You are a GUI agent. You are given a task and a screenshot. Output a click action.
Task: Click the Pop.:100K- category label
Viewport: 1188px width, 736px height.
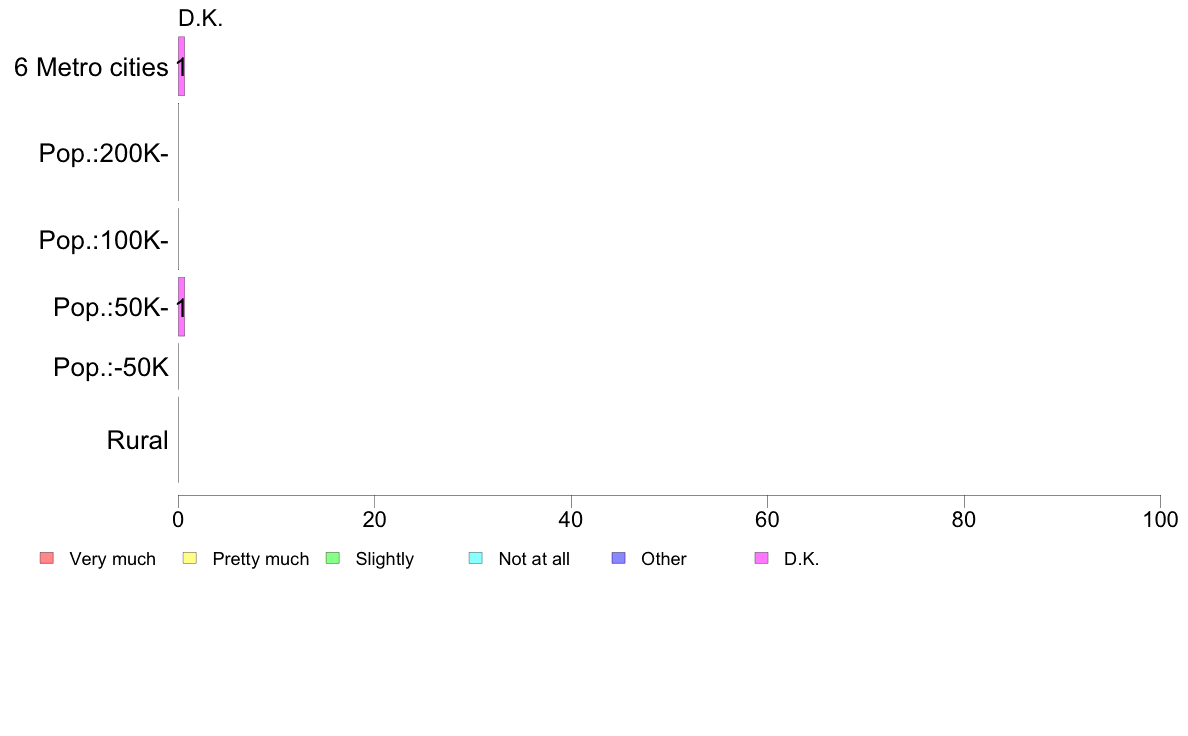(104, 241)
